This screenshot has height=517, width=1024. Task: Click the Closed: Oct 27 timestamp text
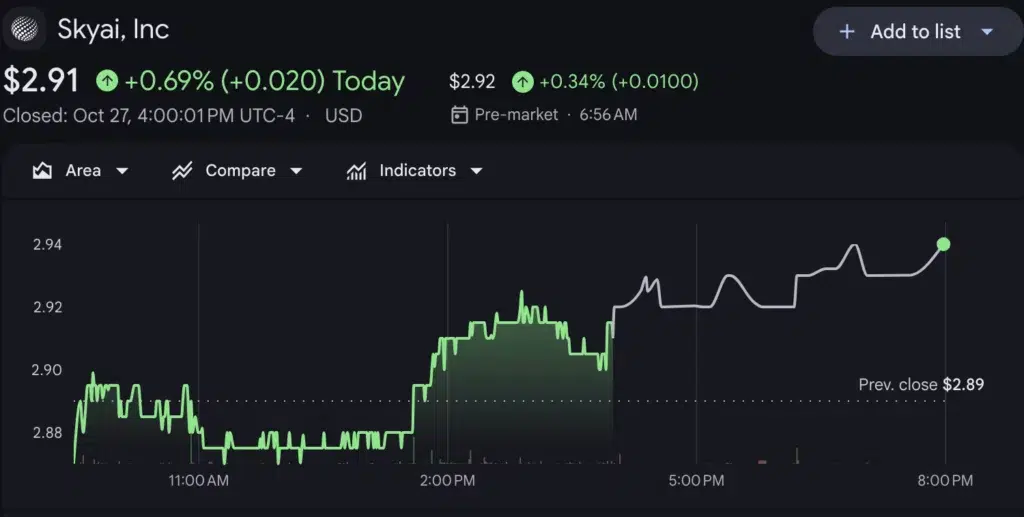pyautogui.click(x=149, y=116)
